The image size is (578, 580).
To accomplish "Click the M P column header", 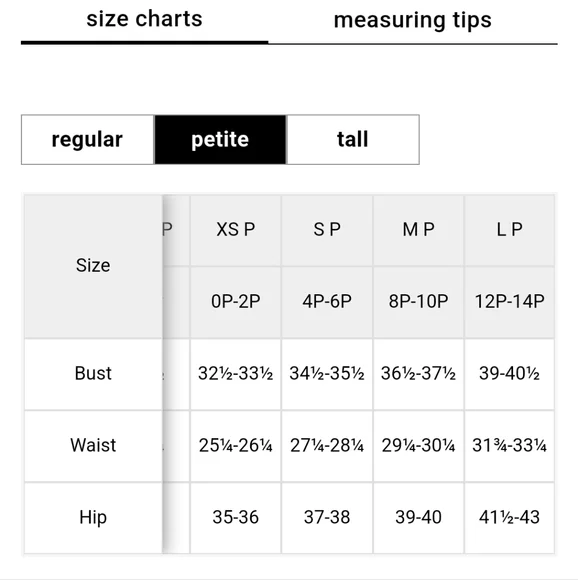I will (x=418, y=230).
